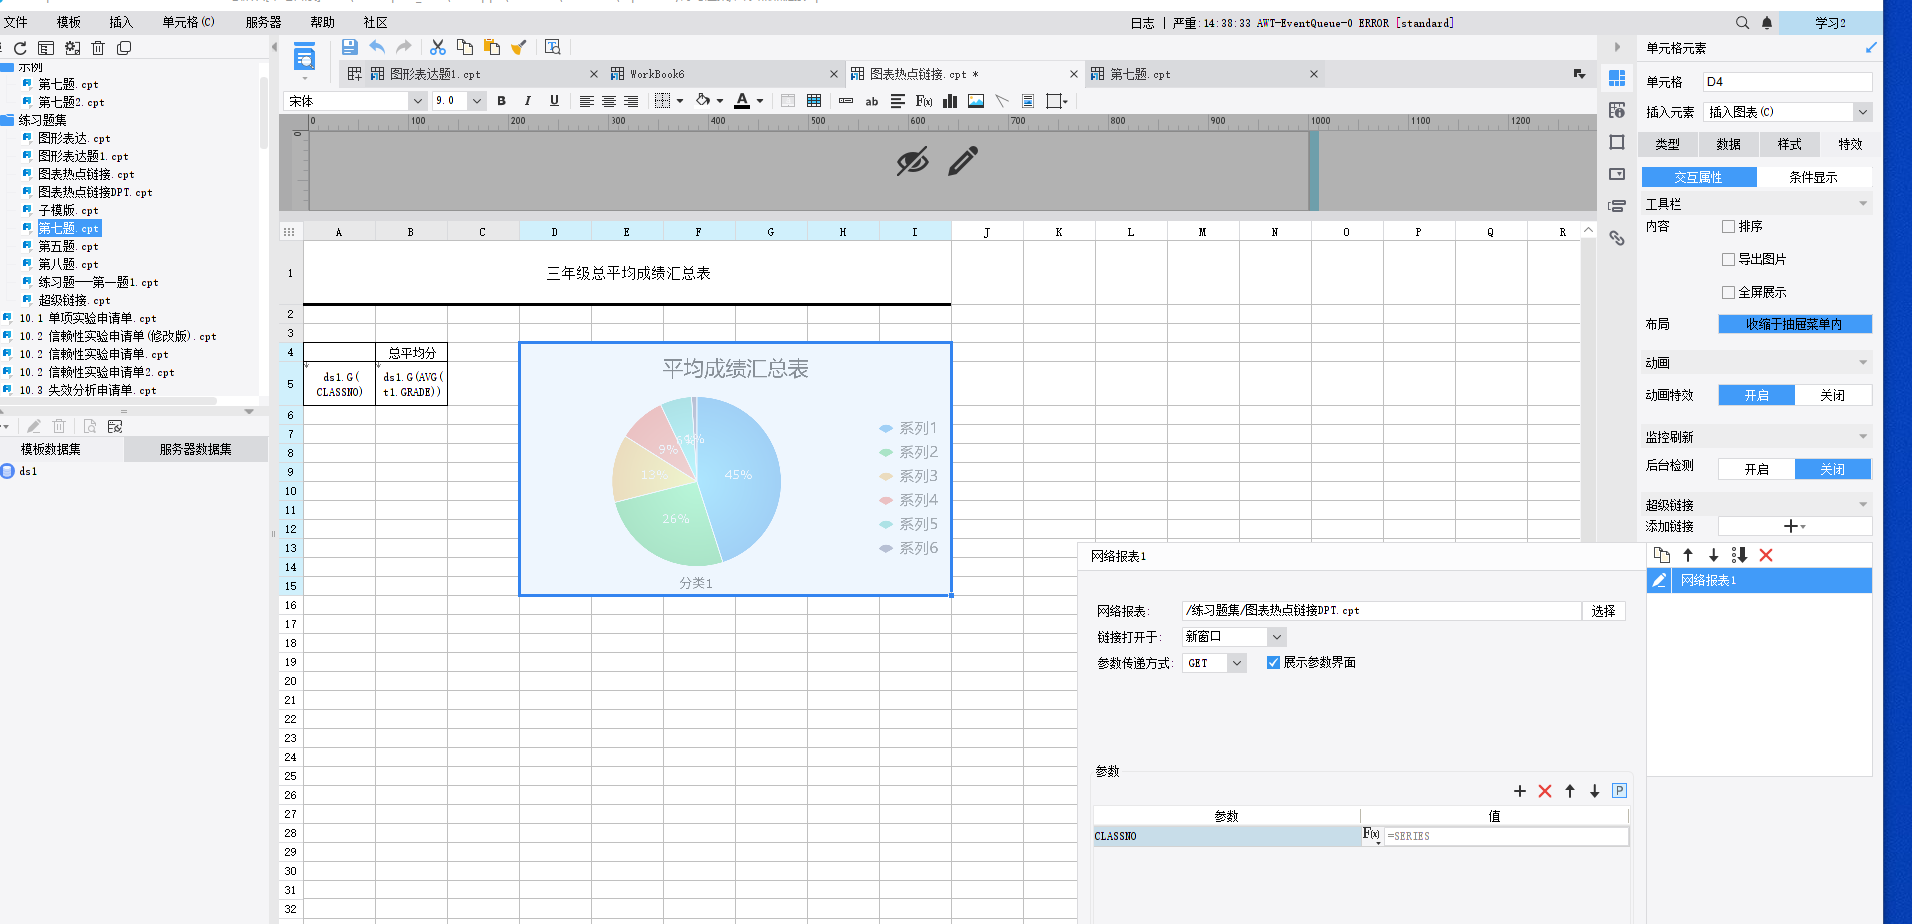Set 后台检测 to 关闭
This screenshot has width=1912, height=924.
(1832, 469)
